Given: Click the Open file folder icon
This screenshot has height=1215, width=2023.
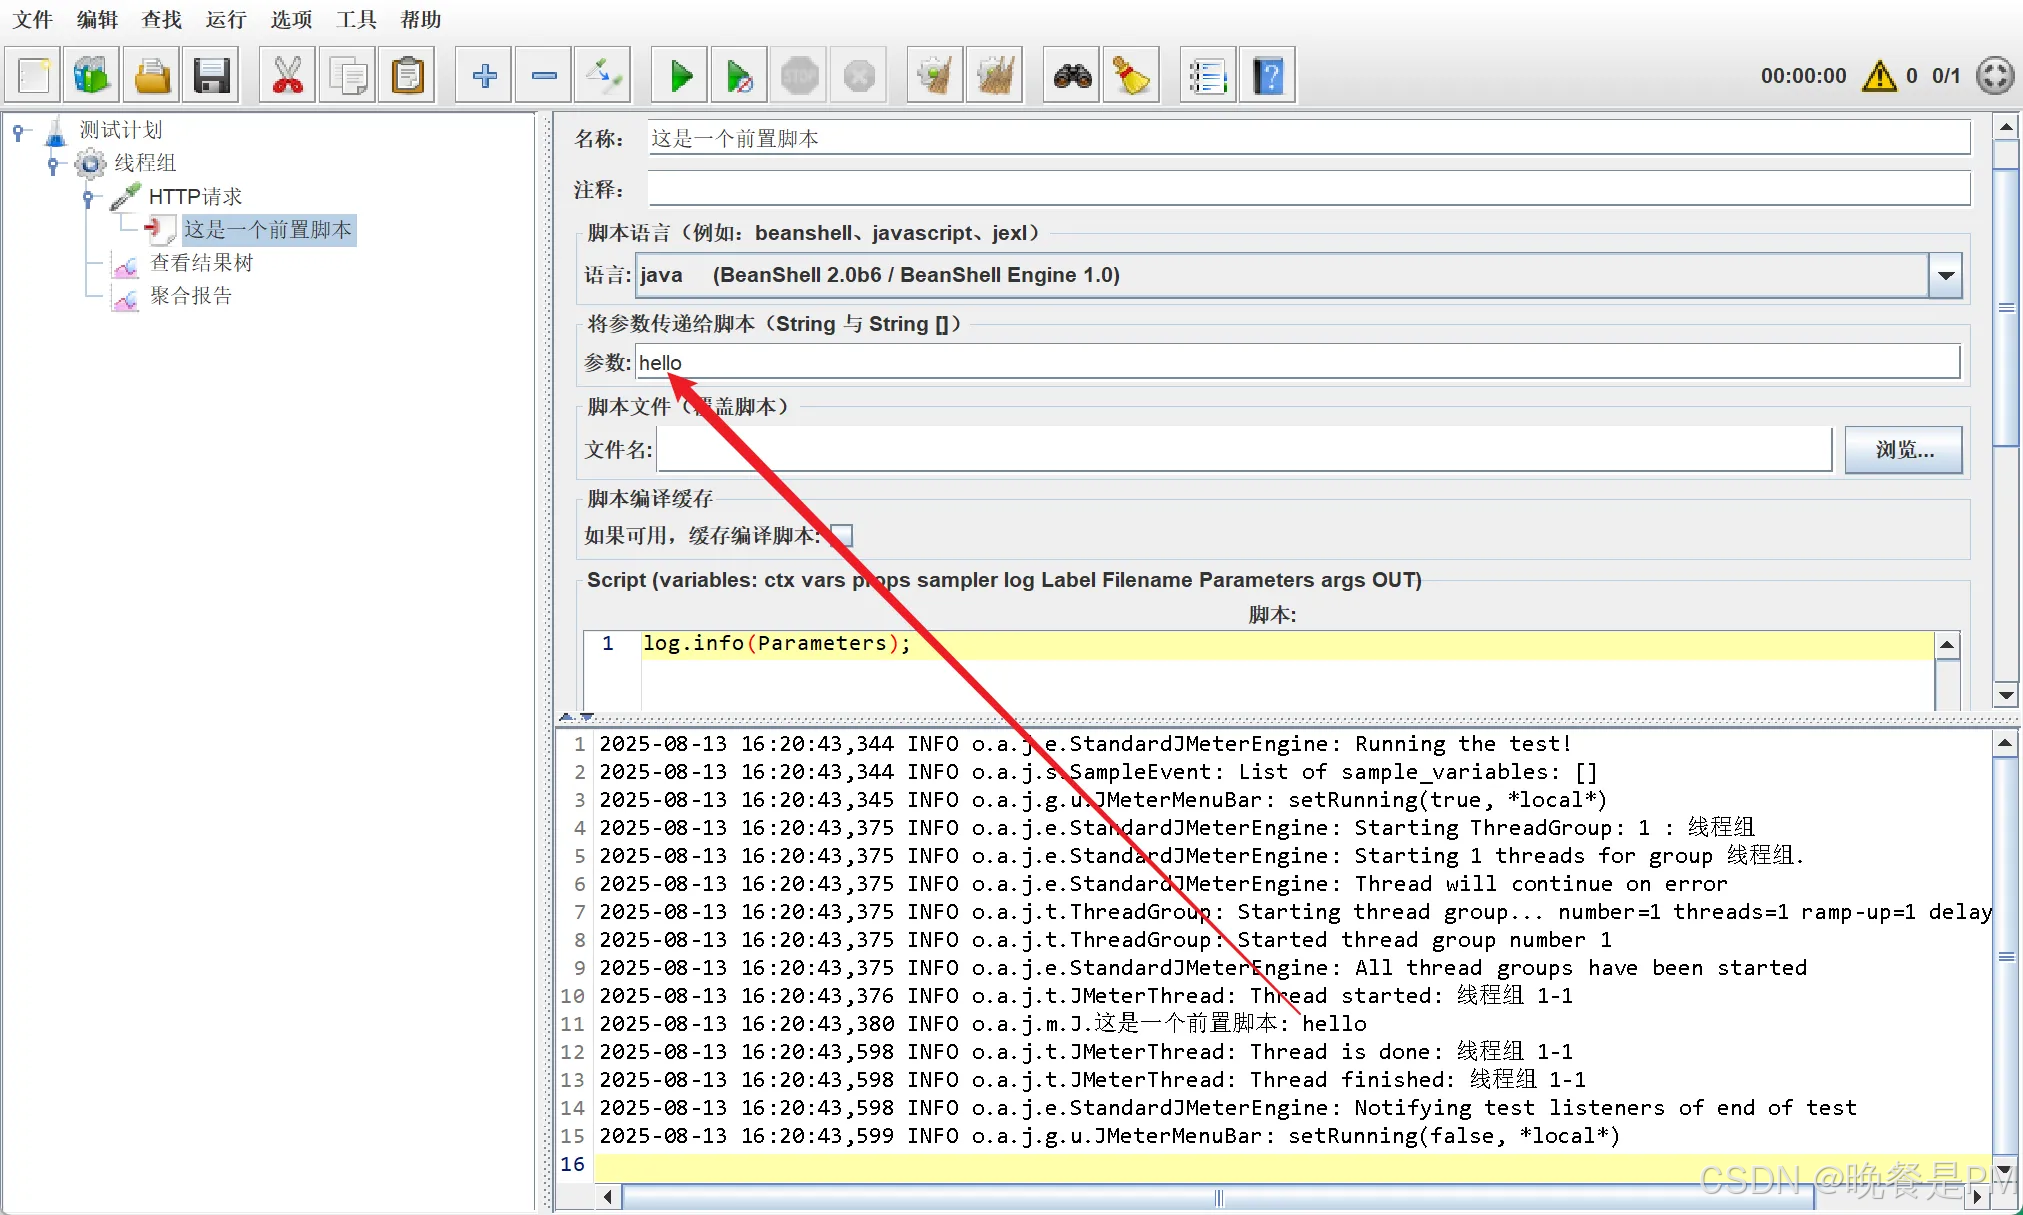Looking at the screenshot, I should click(152, 75).
